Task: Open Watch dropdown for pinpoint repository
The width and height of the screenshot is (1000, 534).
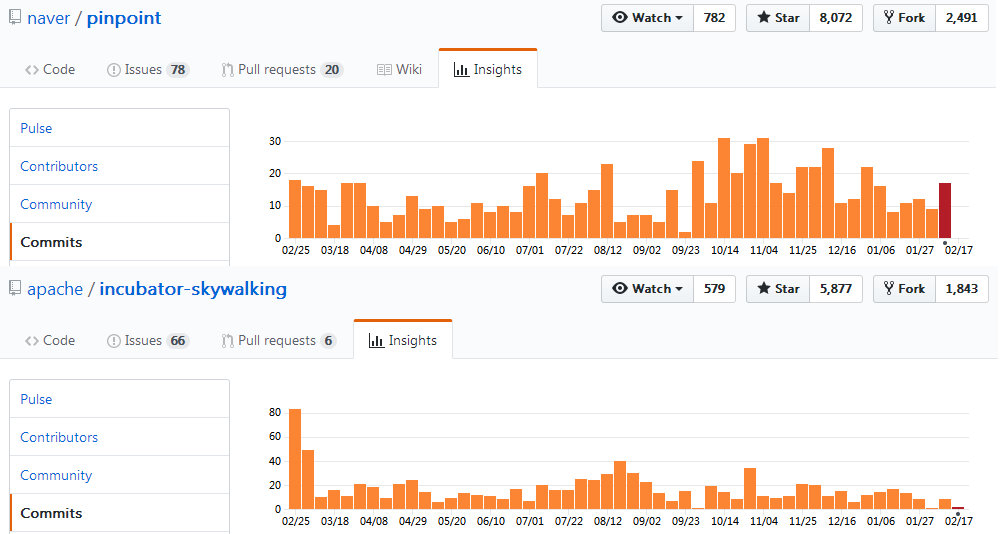Action: [x=648, y=18]
